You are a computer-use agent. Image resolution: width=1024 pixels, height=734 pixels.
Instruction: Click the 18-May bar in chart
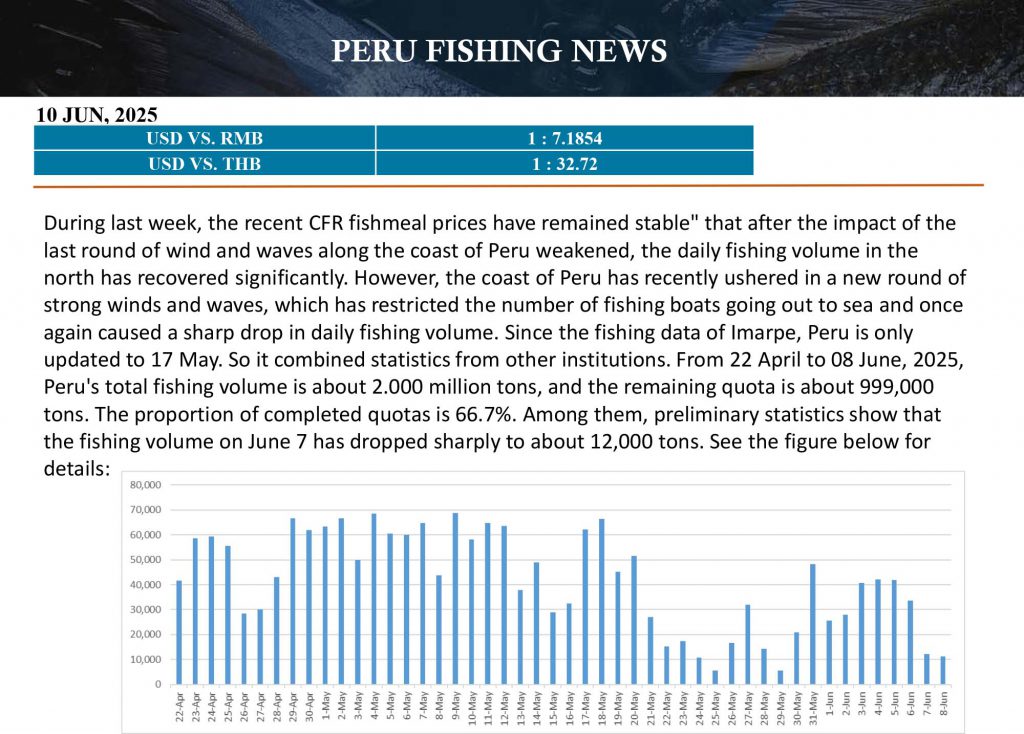click(601, 601)
